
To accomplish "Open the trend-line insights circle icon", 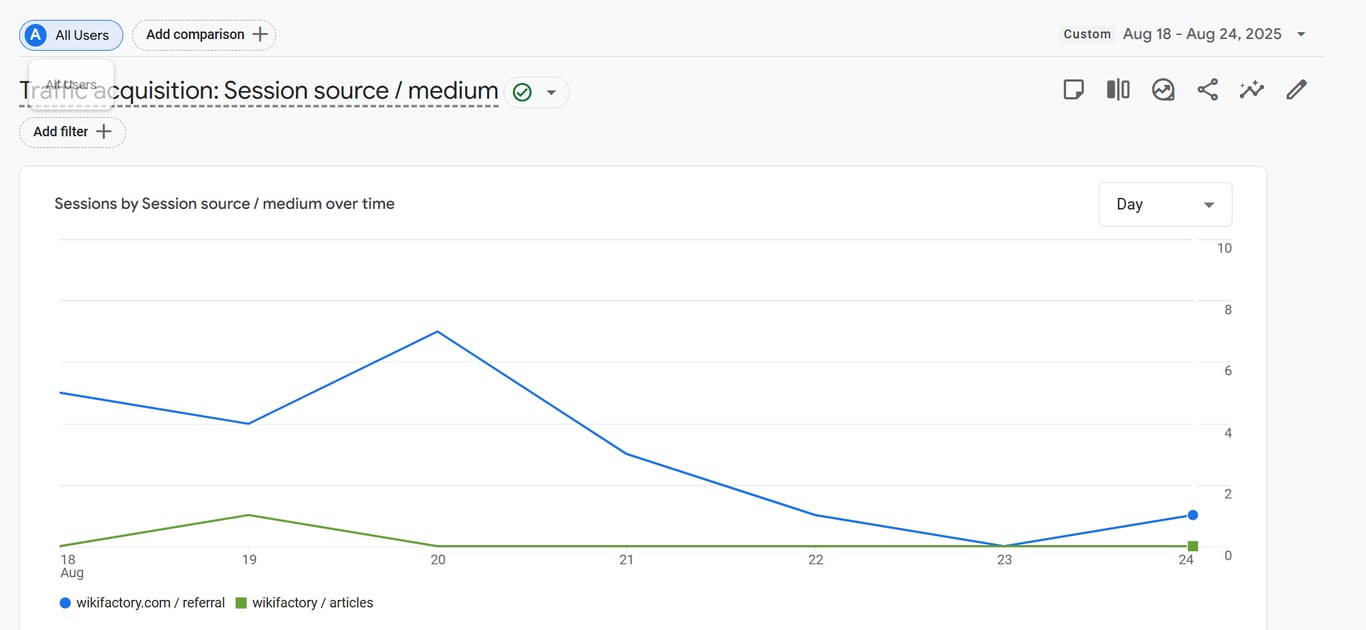I will click(x=1163, y=90).
